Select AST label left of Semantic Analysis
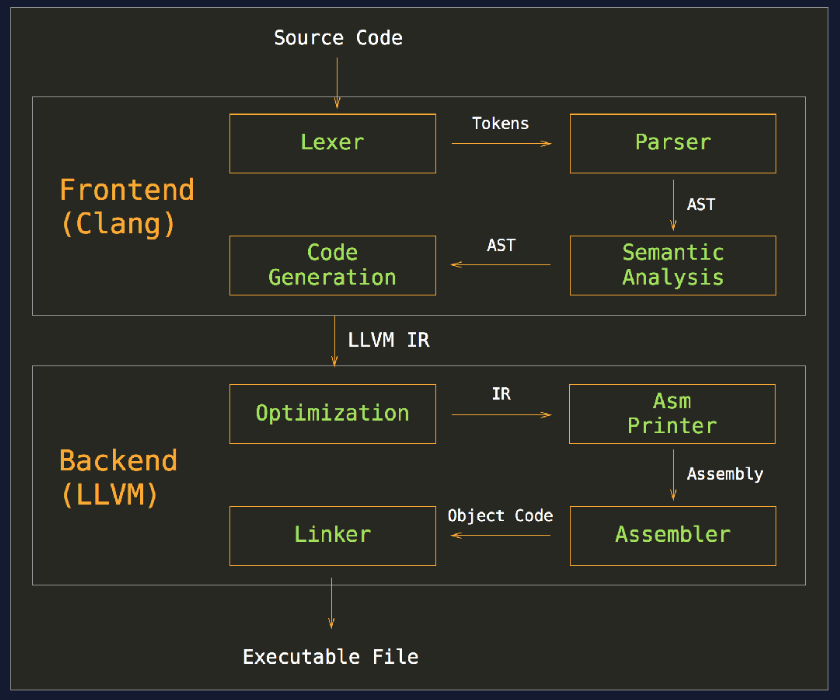840x700 pixels. (501, 245)
